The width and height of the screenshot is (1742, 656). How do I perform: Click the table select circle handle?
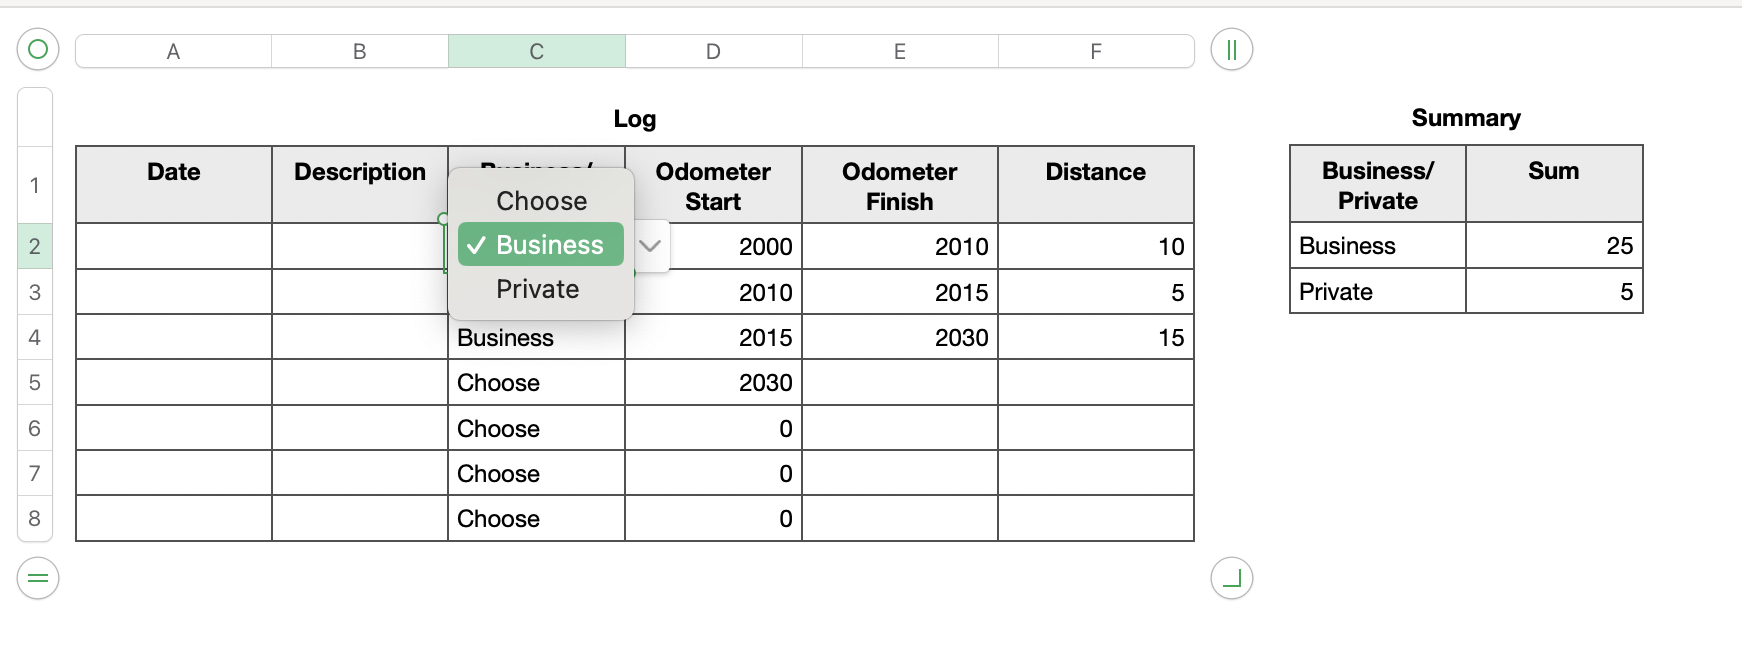[38, 49]
